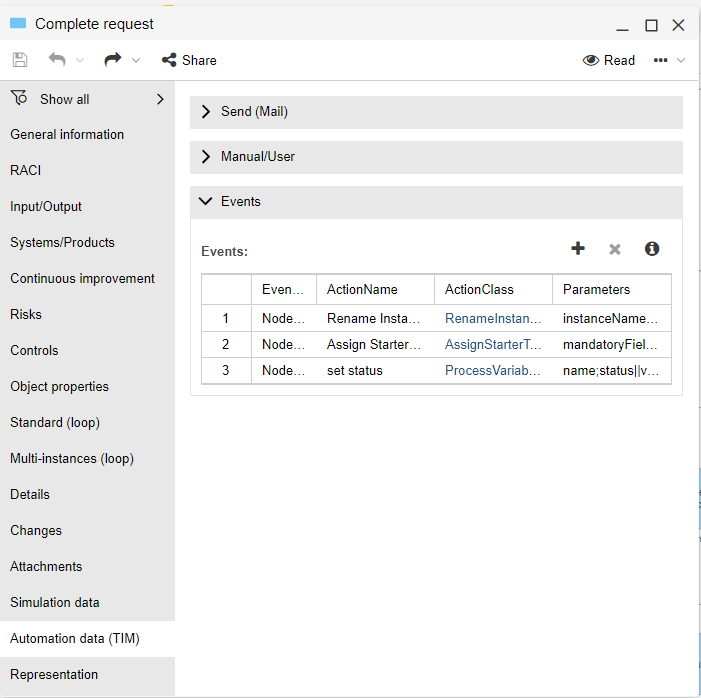The height and width of the screenshot is (698, 701).
Task: Expand the Show all chevron
Action: click(x=160, y=99)
